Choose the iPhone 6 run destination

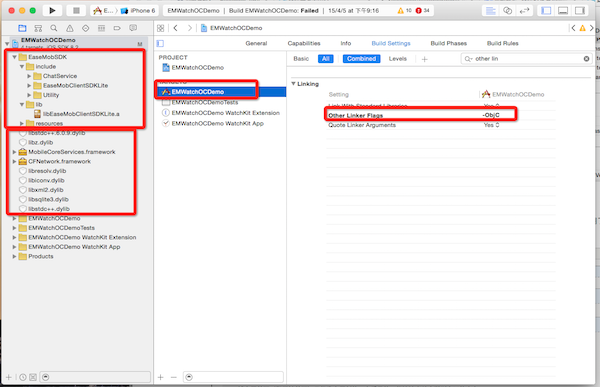coord(138,11)
